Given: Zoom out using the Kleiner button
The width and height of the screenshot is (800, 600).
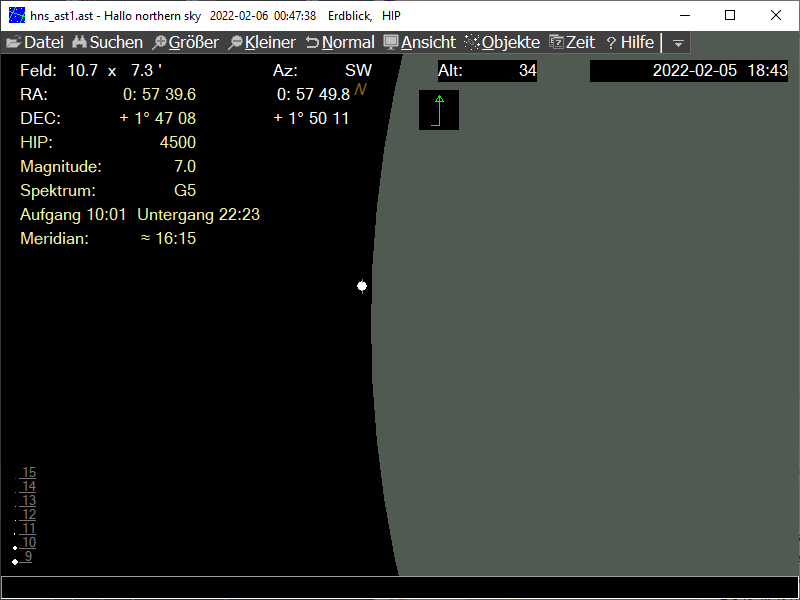Looking at the screenshot, I should tap(261, 43).
